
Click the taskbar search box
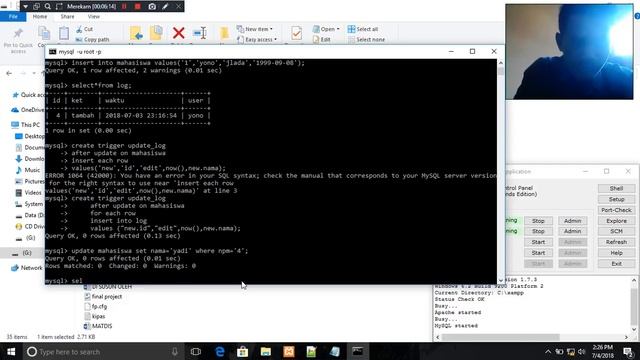coord(104,351)
